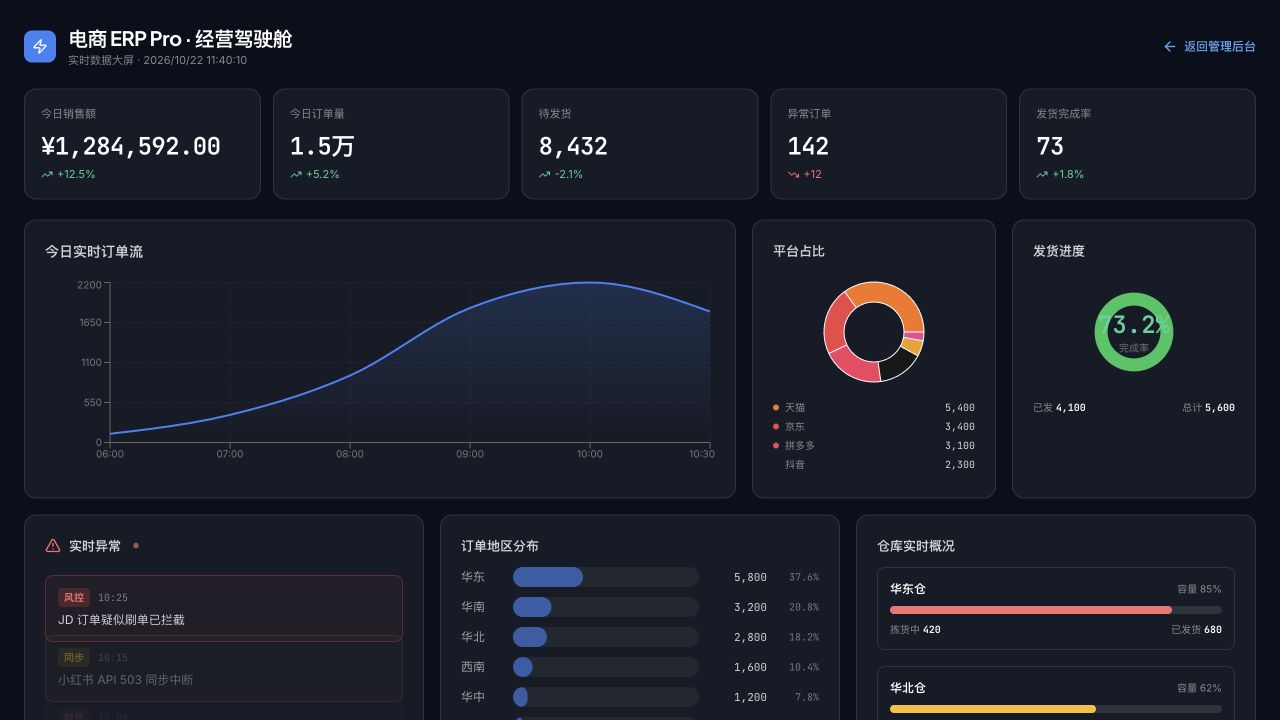The width and height of the screenshot is (1280, 720).
Task: Click the 华南 bar in 订单地区分布
Action: pos(532,607)
